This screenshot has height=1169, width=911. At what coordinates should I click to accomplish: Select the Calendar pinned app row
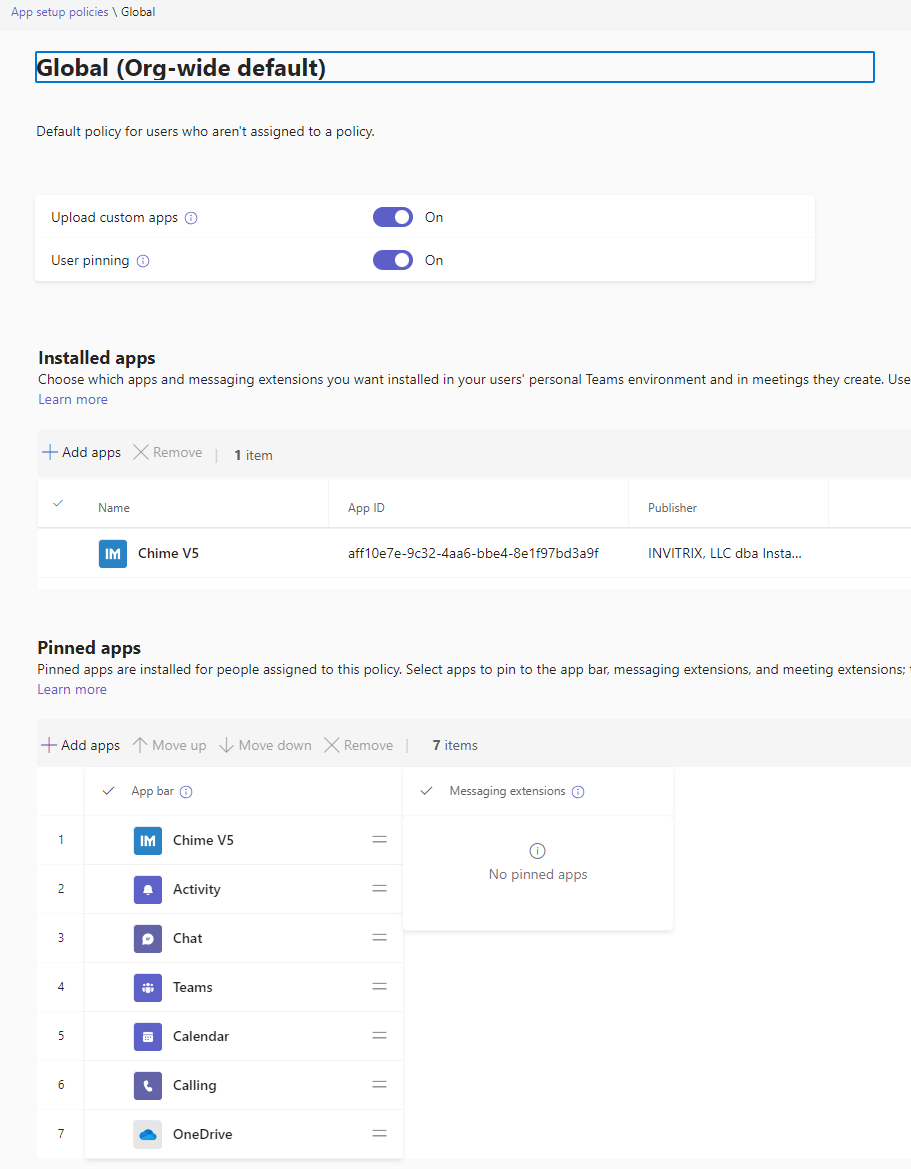(244, 1036)
